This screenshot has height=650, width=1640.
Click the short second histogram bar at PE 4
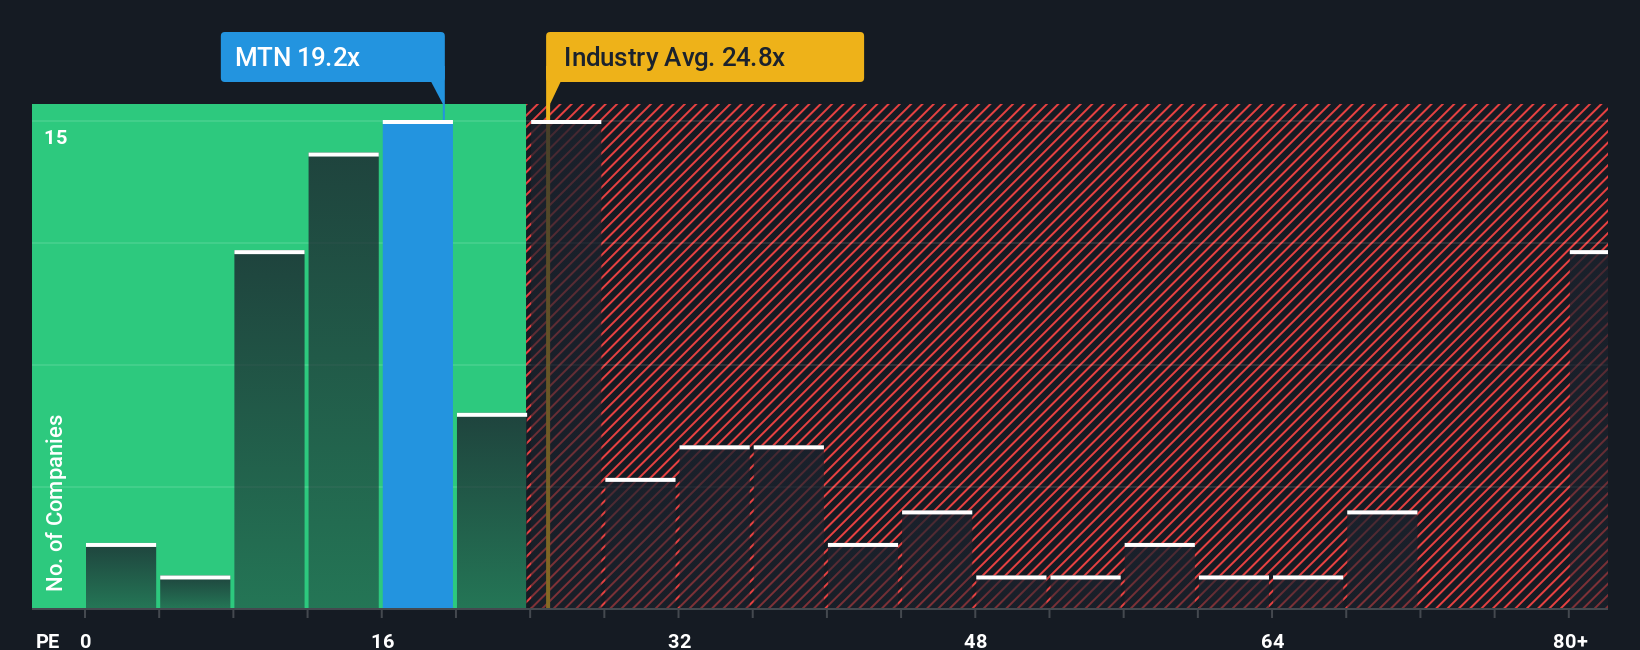[x=195, y=592]
